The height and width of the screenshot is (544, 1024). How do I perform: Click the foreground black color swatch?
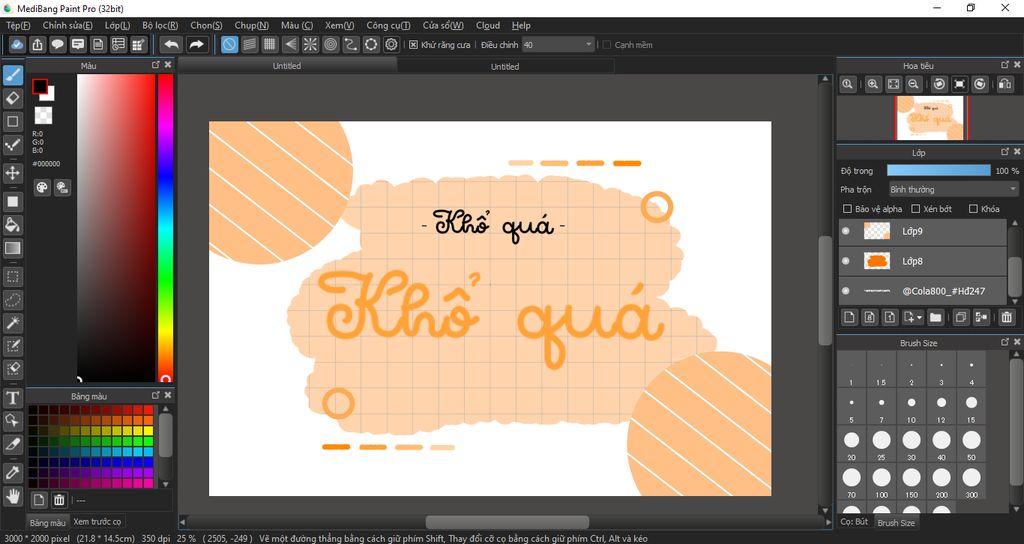pos(39,86)
